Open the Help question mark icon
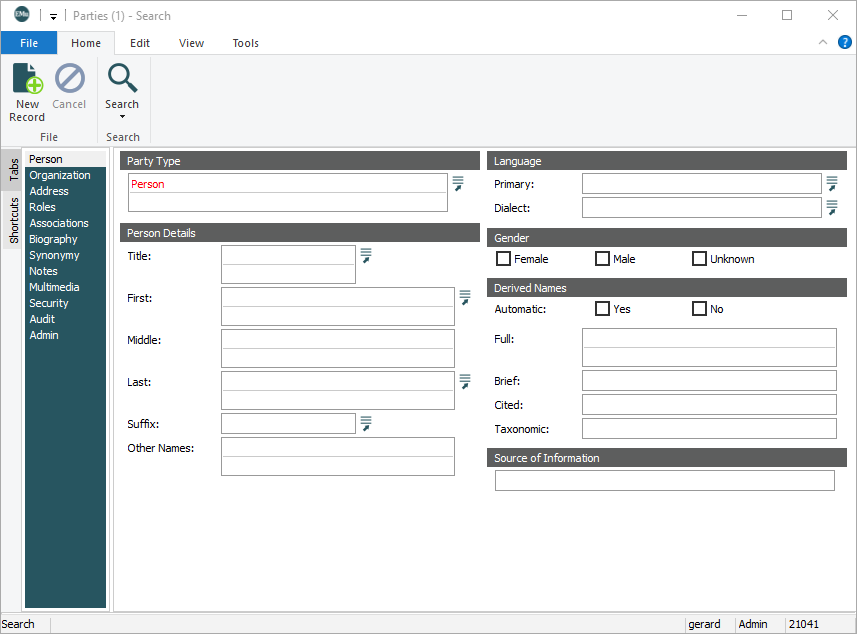The width and height of the screenshot is (857, 634). [x=844, y=42]
